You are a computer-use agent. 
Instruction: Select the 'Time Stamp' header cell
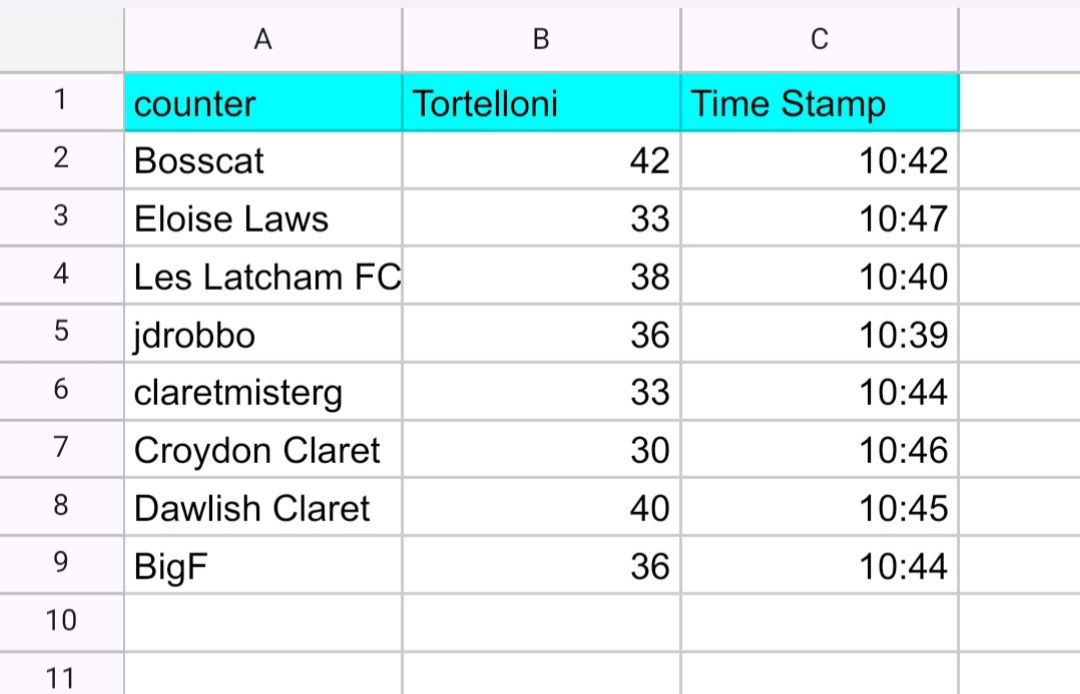pyautogui.click(x=819, y=102)
